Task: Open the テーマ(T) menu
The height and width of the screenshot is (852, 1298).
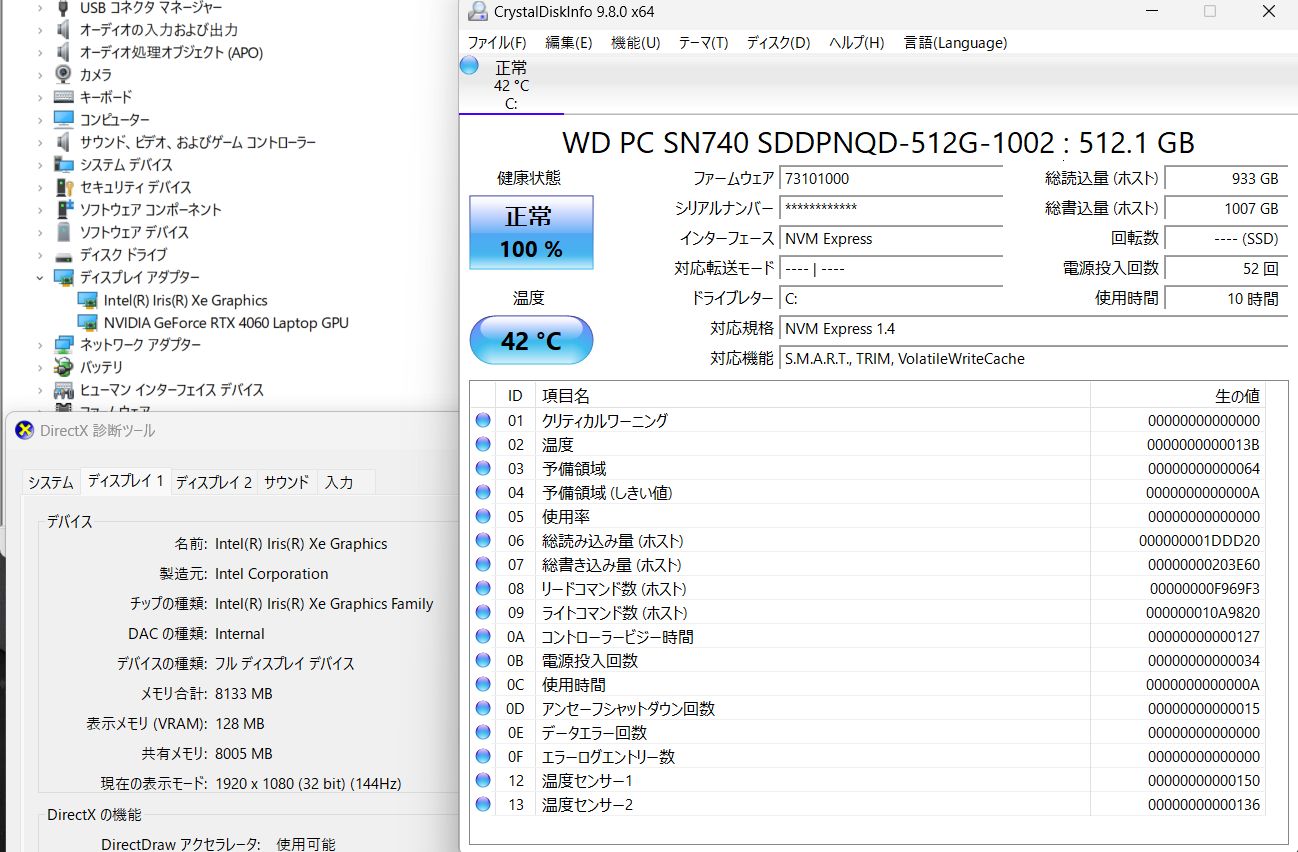Action: point(703,43)
